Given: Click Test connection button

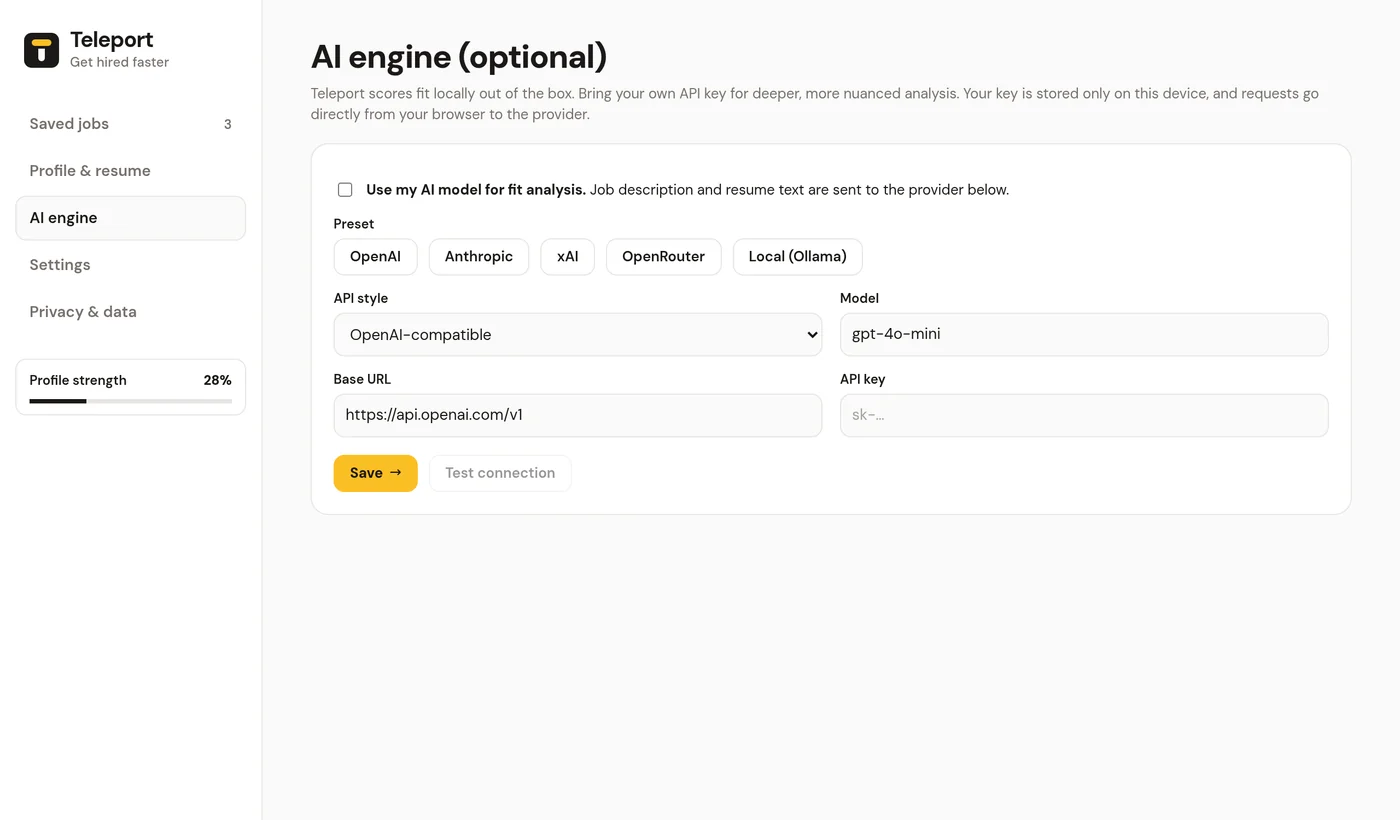Looking at the screenshot, I should pyautogui.click(x=500, y=473).
